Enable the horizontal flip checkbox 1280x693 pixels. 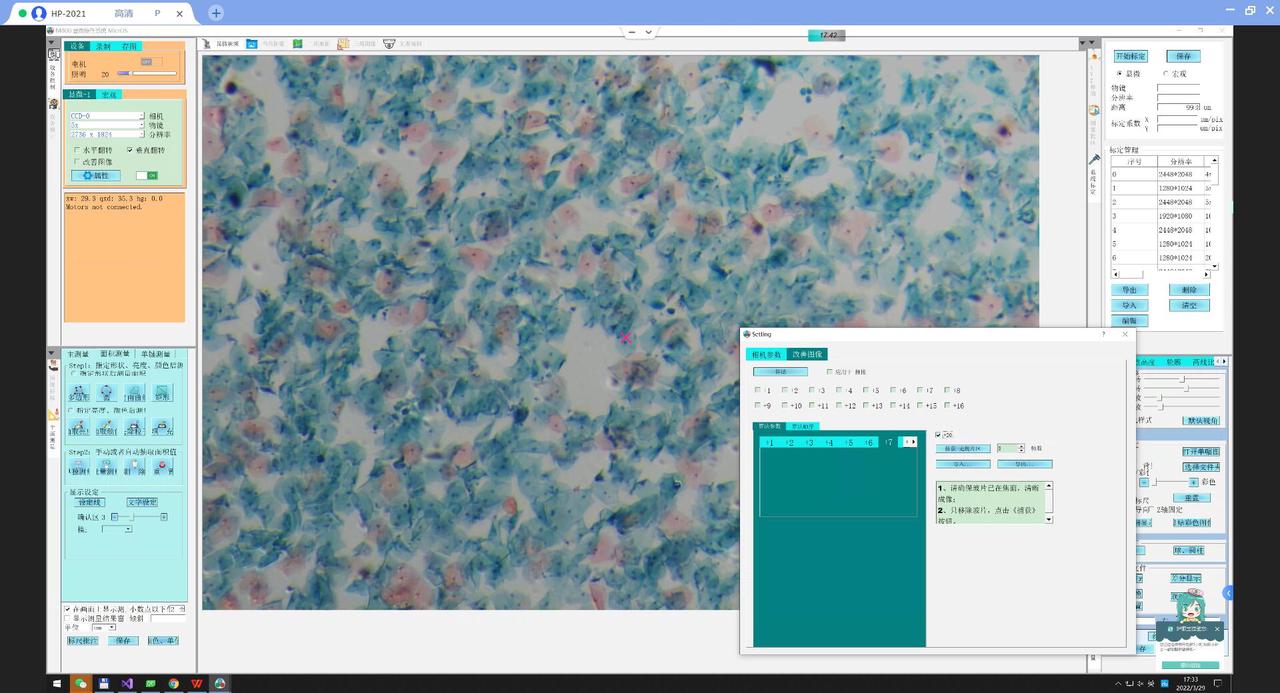78,150
